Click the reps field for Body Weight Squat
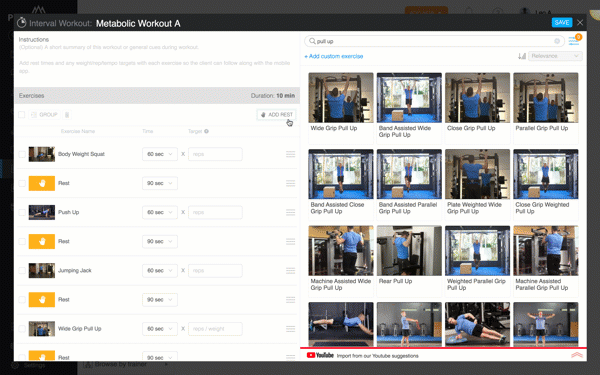The image size is (600, 375). pyautogui.click(x=215, y=154)
